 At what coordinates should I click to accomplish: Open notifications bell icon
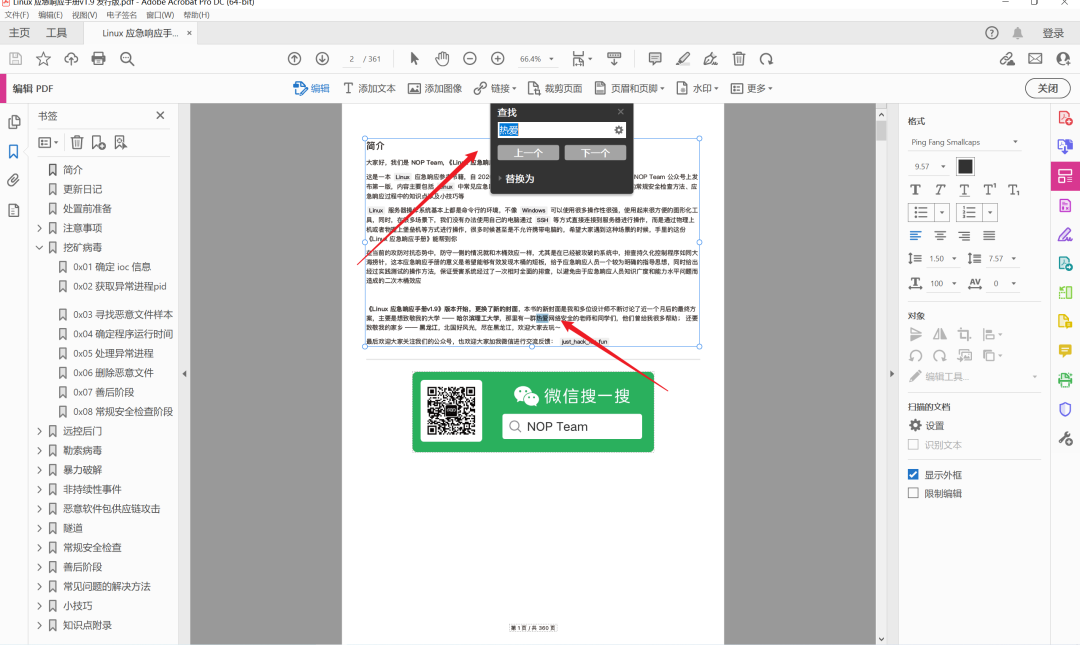tap(1017, 33)
